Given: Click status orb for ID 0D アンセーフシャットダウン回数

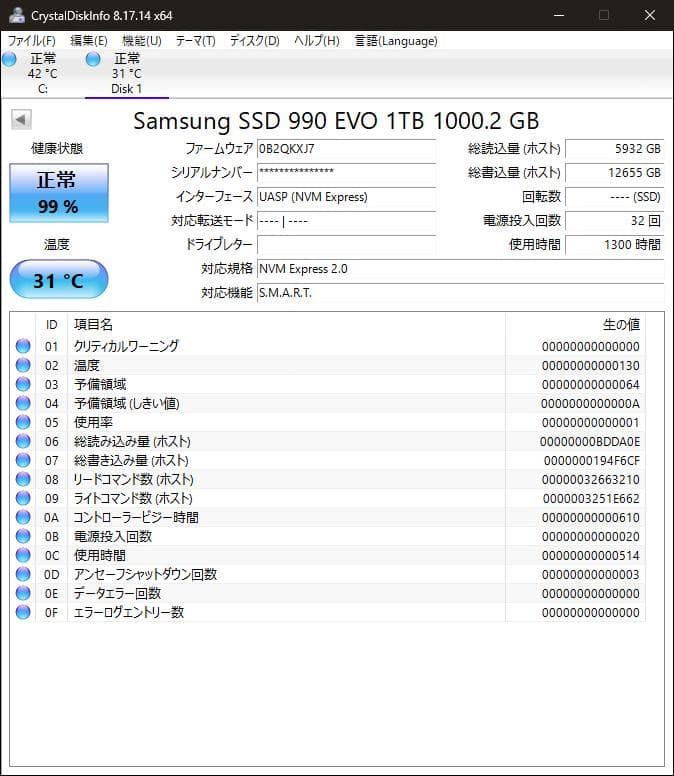Looking at the screenshot, I should coord(23,574).
